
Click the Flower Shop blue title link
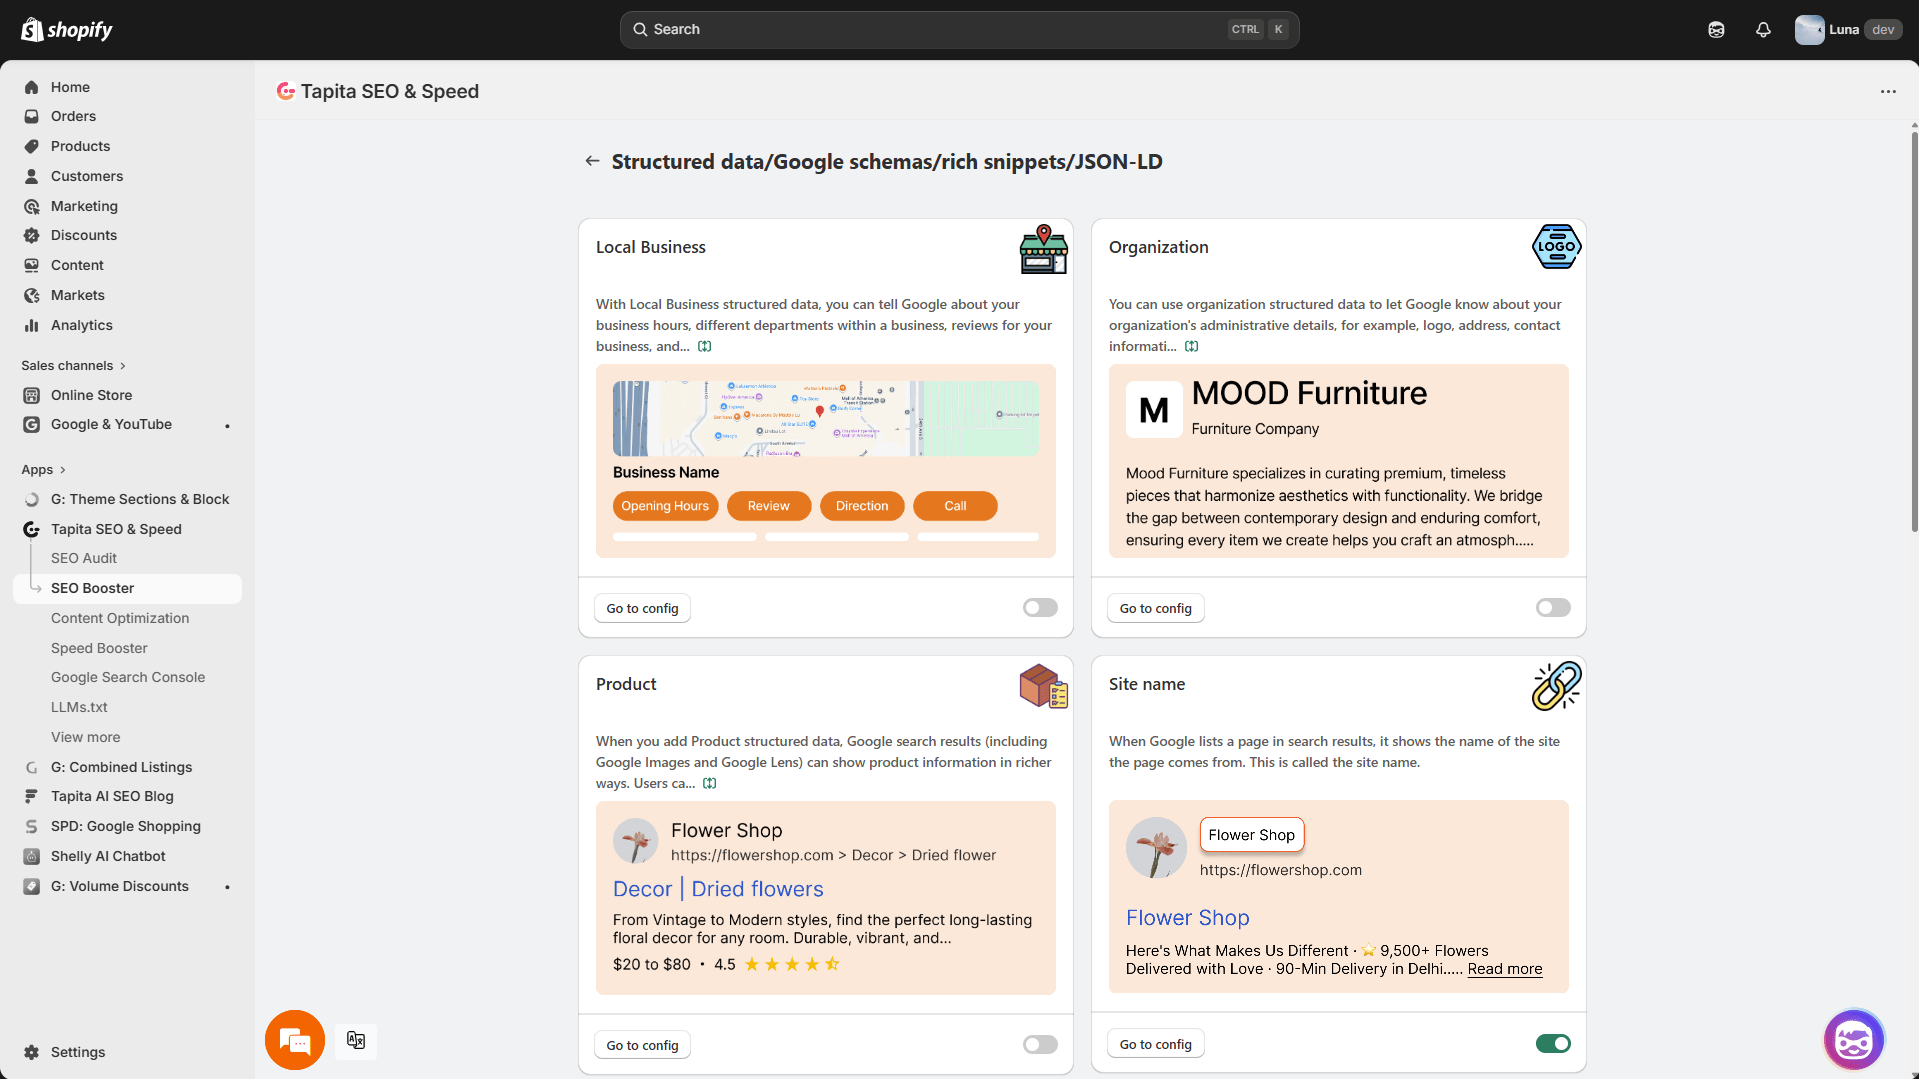click(1187, 918)
